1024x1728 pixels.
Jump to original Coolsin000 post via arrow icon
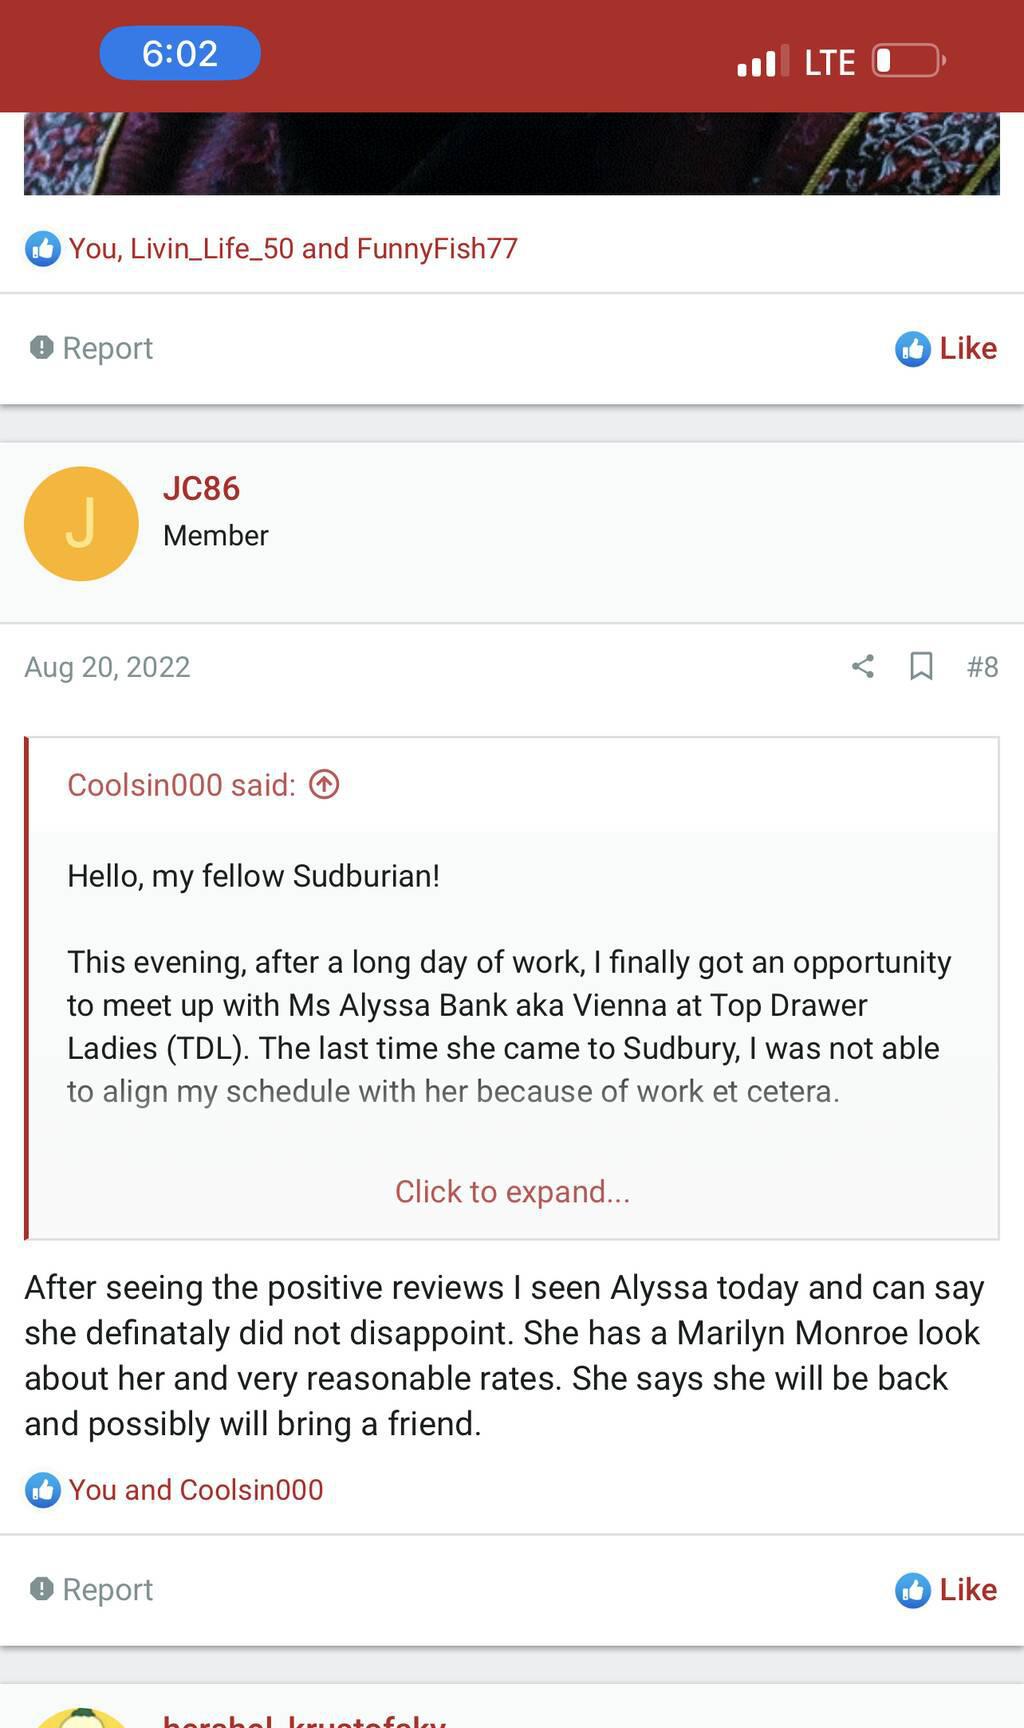324,785
